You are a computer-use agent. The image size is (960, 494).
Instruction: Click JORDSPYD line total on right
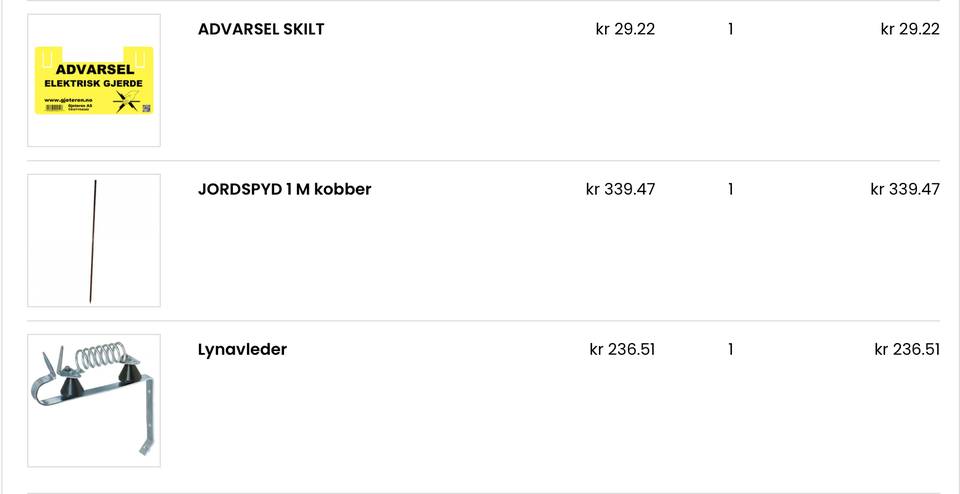click(905, 189)
